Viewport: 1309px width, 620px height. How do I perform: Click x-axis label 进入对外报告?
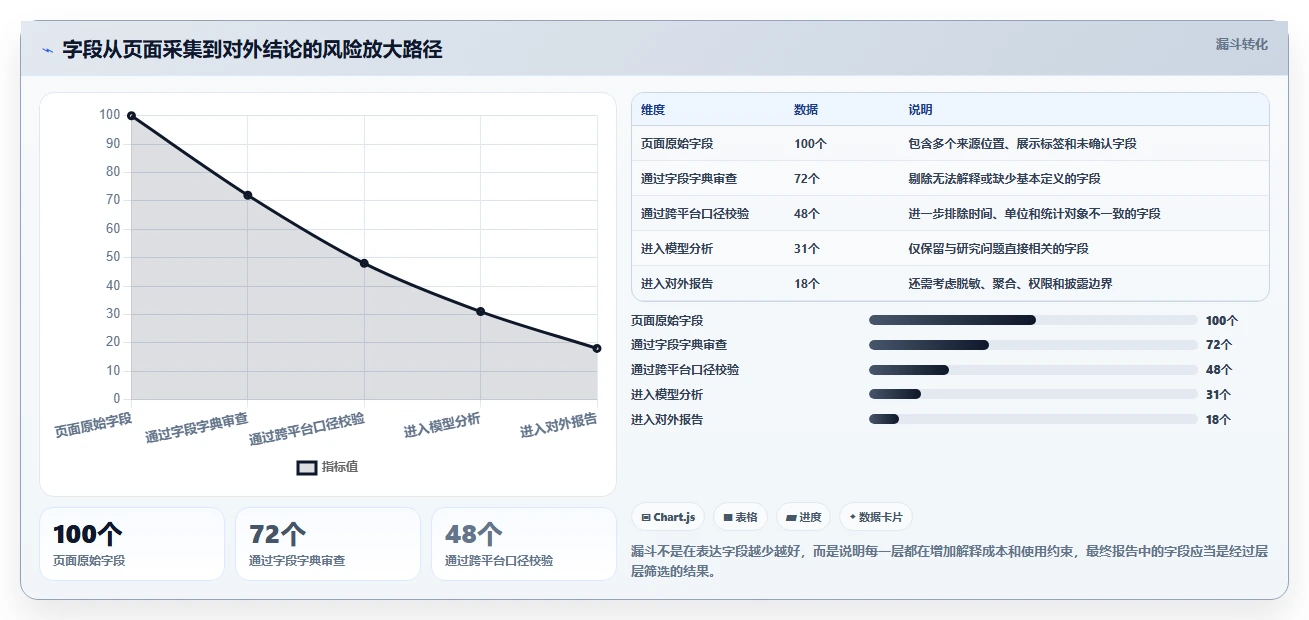(558, 425)
